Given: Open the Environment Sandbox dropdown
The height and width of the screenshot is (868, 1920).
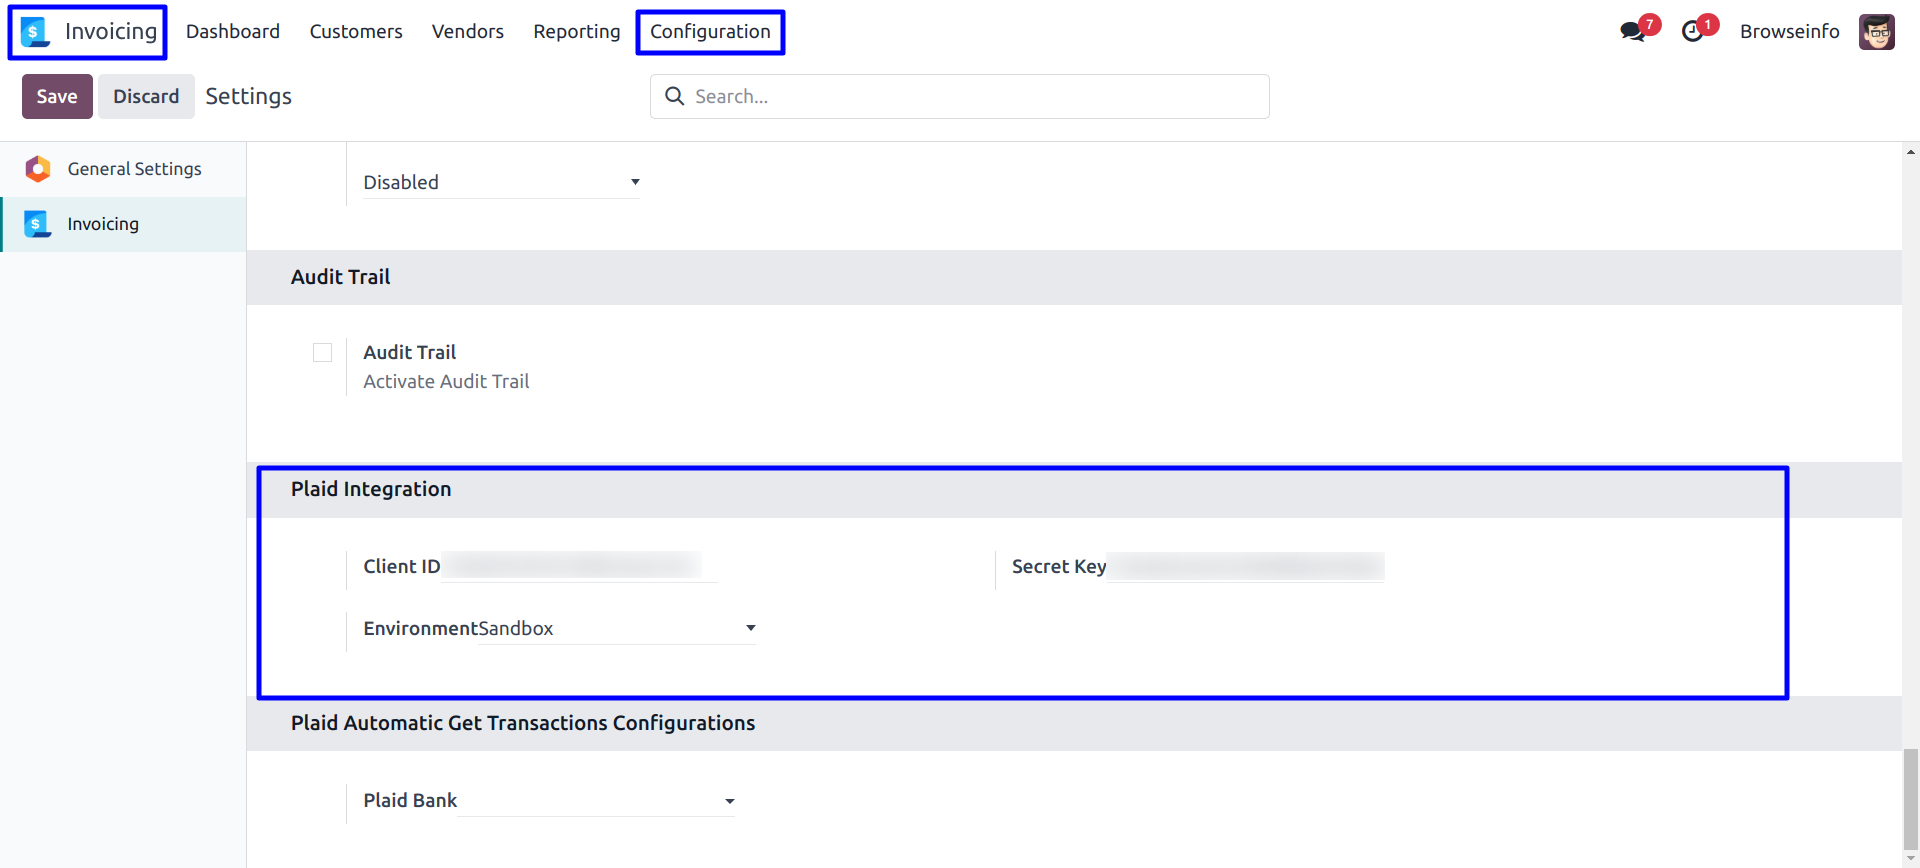Looking at the screenshot, I should [615, 628].
